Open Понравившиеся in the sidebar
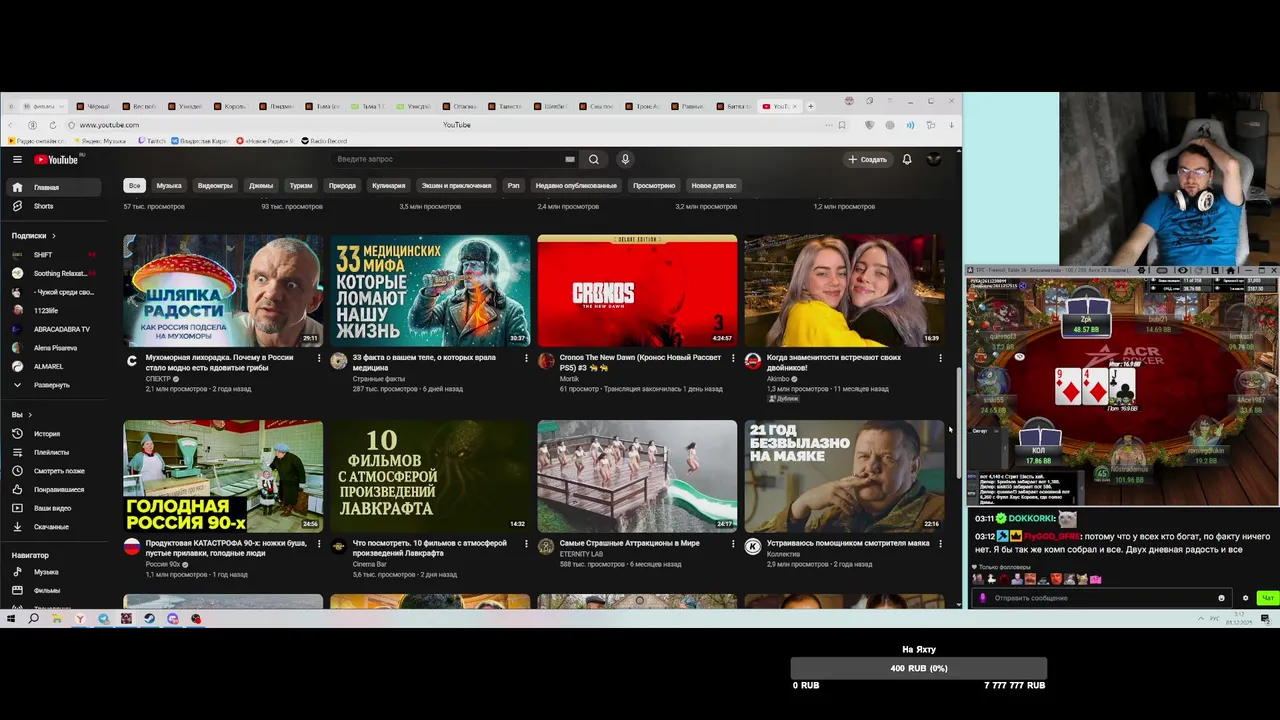 tap(52, 490)
